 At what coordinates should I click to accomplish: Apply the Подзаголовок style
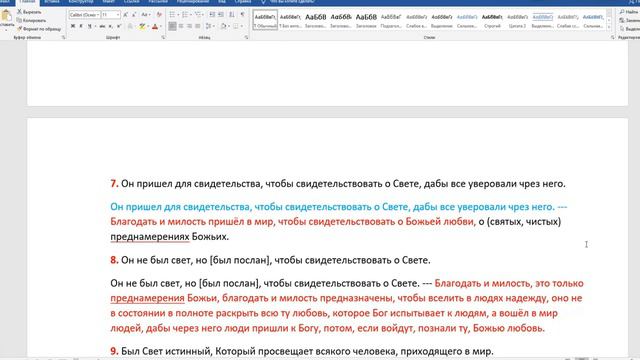(x=391, y=20)
